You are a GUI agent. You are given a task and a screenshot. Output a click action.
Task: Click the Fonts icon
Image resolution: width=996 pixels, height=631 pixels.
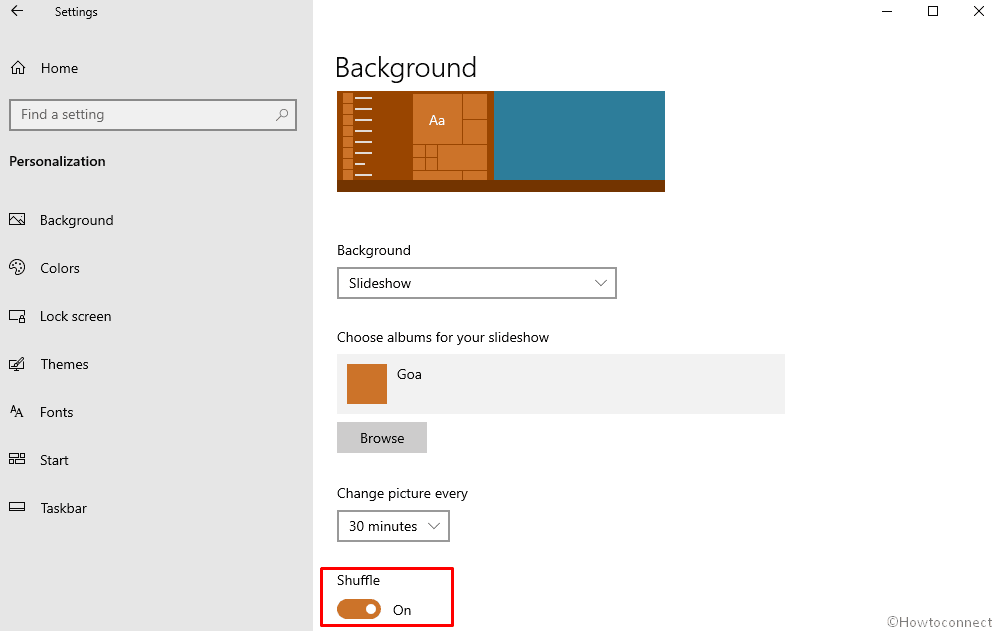point(17,412)
